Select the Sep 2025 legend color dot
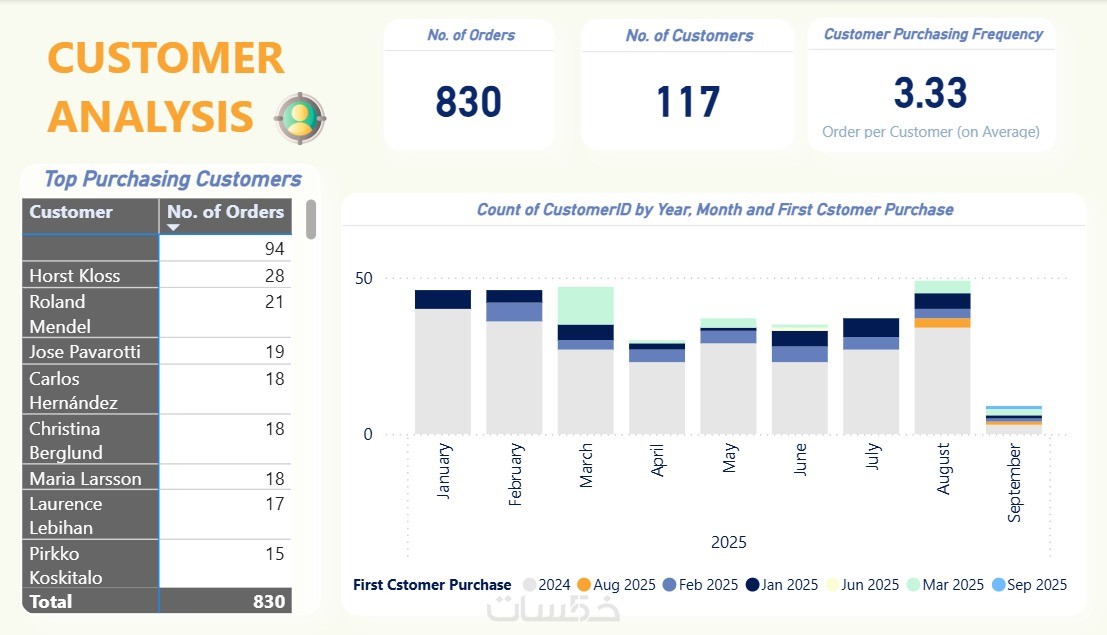This screenshot has height=635, width=1107. [x=998, y=585]
